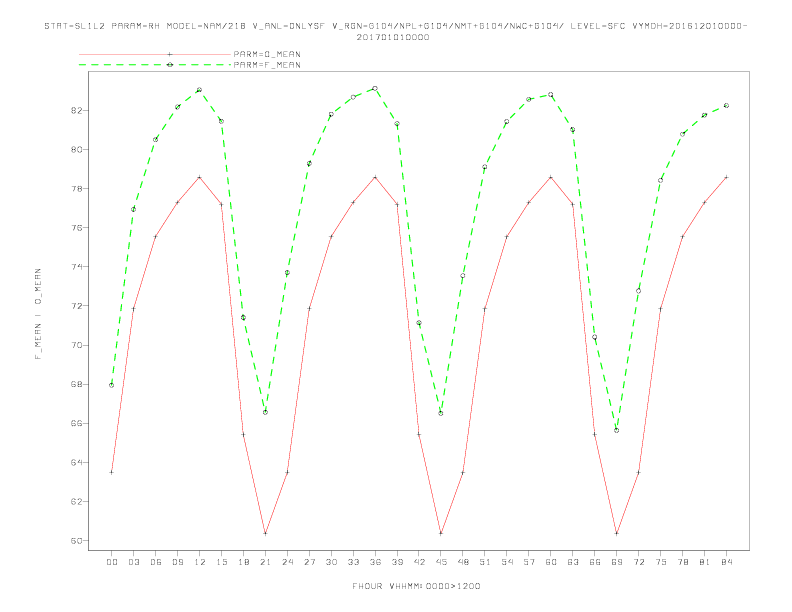The width and height of the screenshot is (792, 612).
Task: Select the O_MEAN plus marker at hour 00
Action: (112, 473)
